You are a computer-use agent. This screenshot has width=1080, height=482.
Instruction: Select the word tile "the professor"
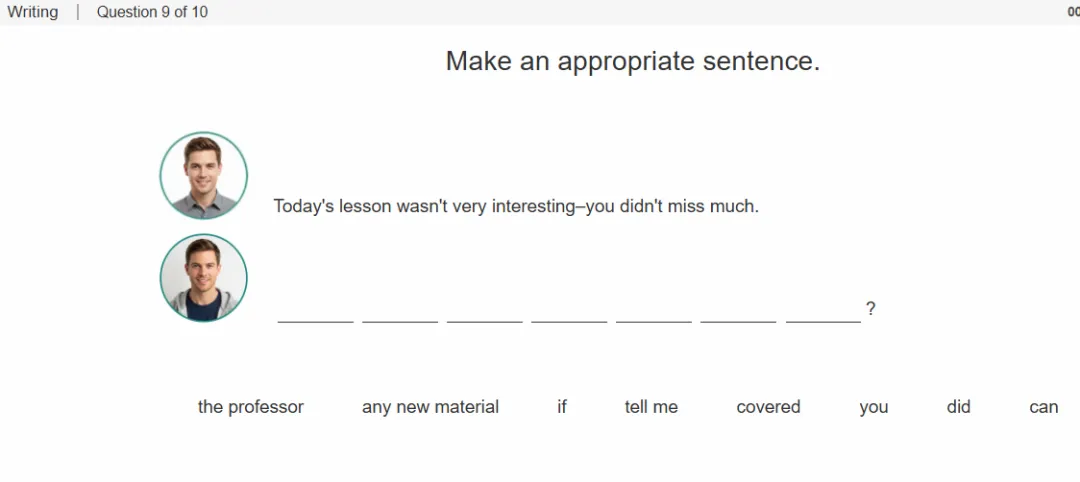[x=251, y=407]
